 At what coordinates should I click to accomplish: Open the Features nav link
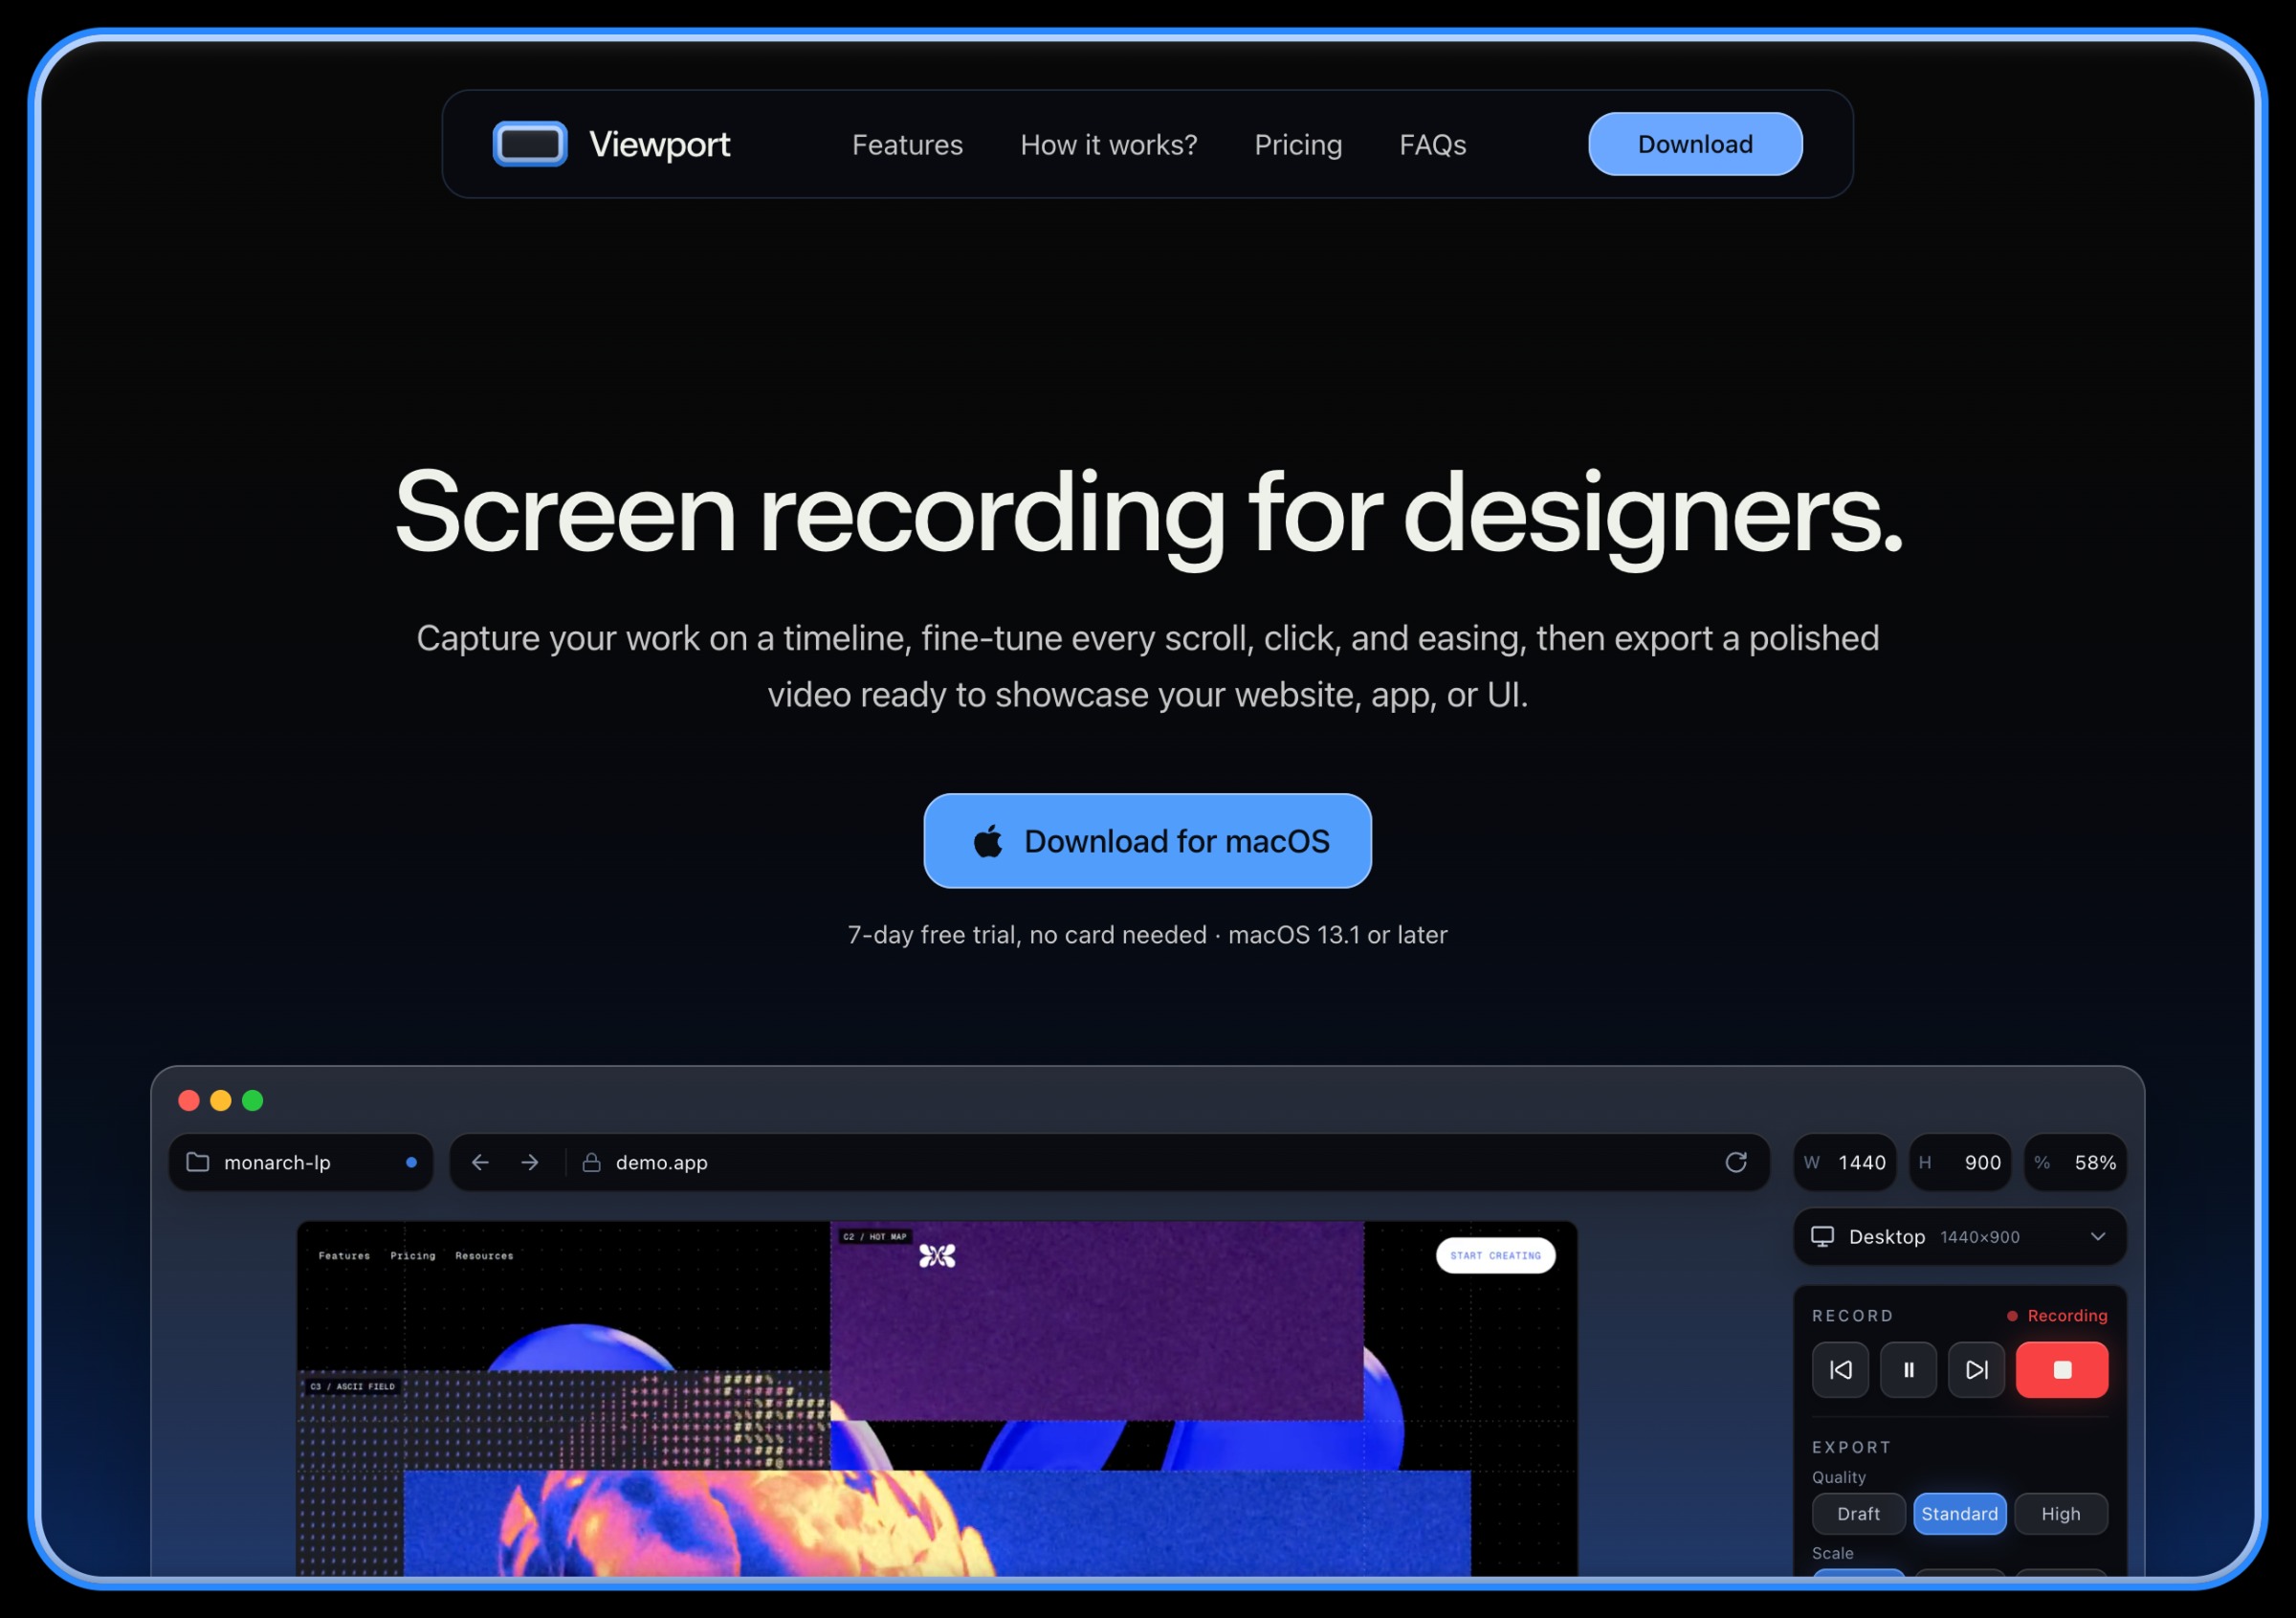click(907, 145)
